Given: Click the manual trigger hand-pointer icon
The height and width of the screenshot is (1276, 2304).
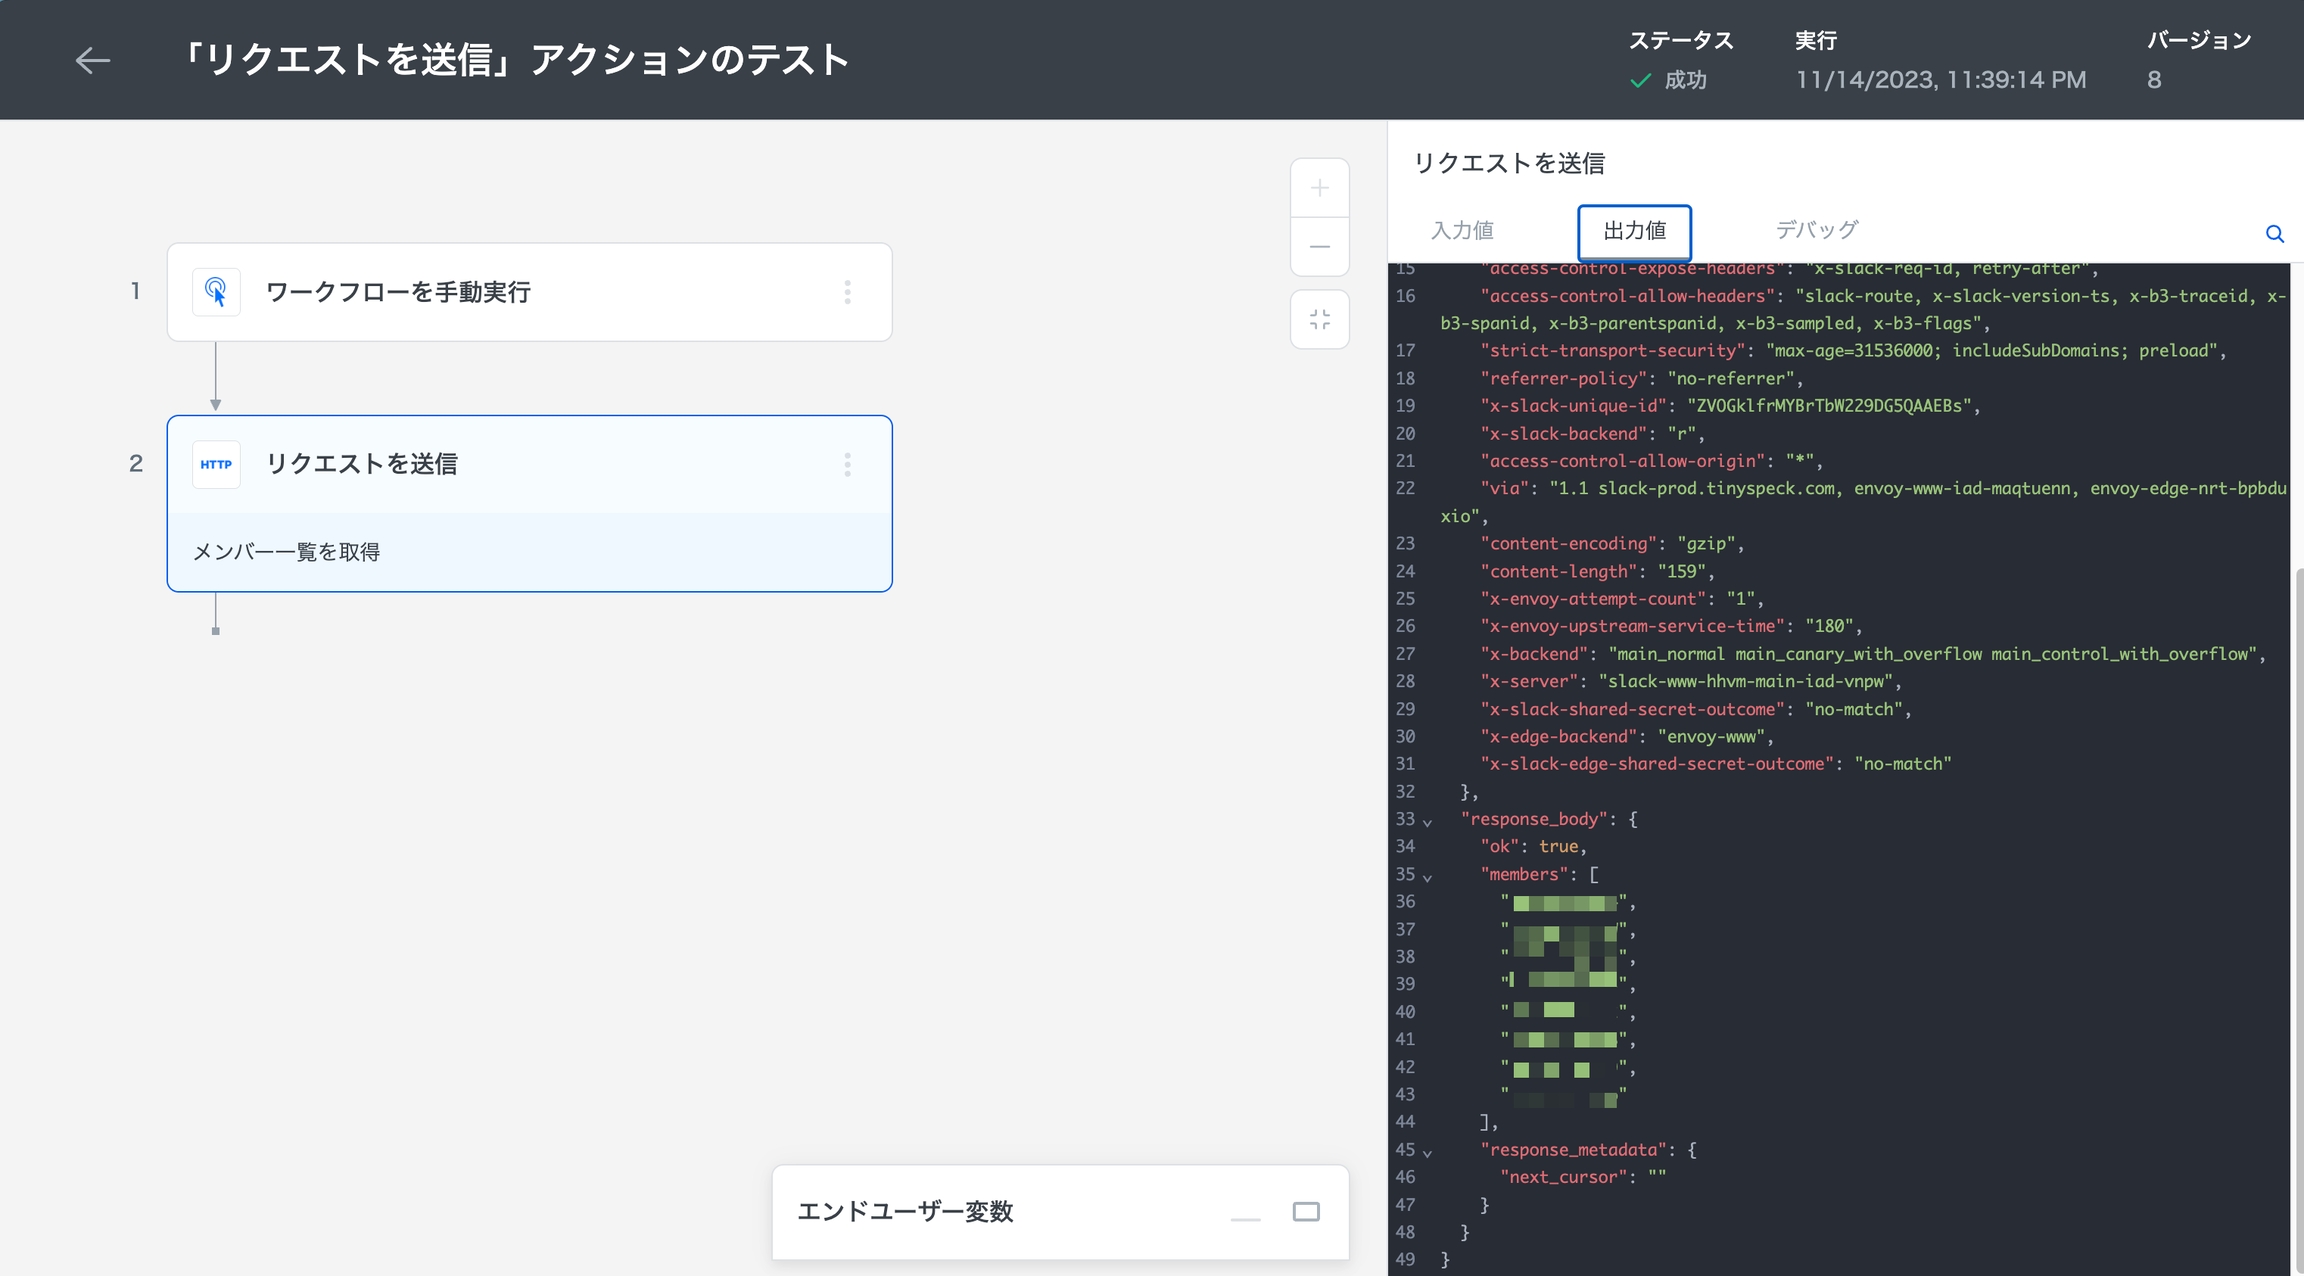Looking at the screenshot, I should tap(216, 292).
